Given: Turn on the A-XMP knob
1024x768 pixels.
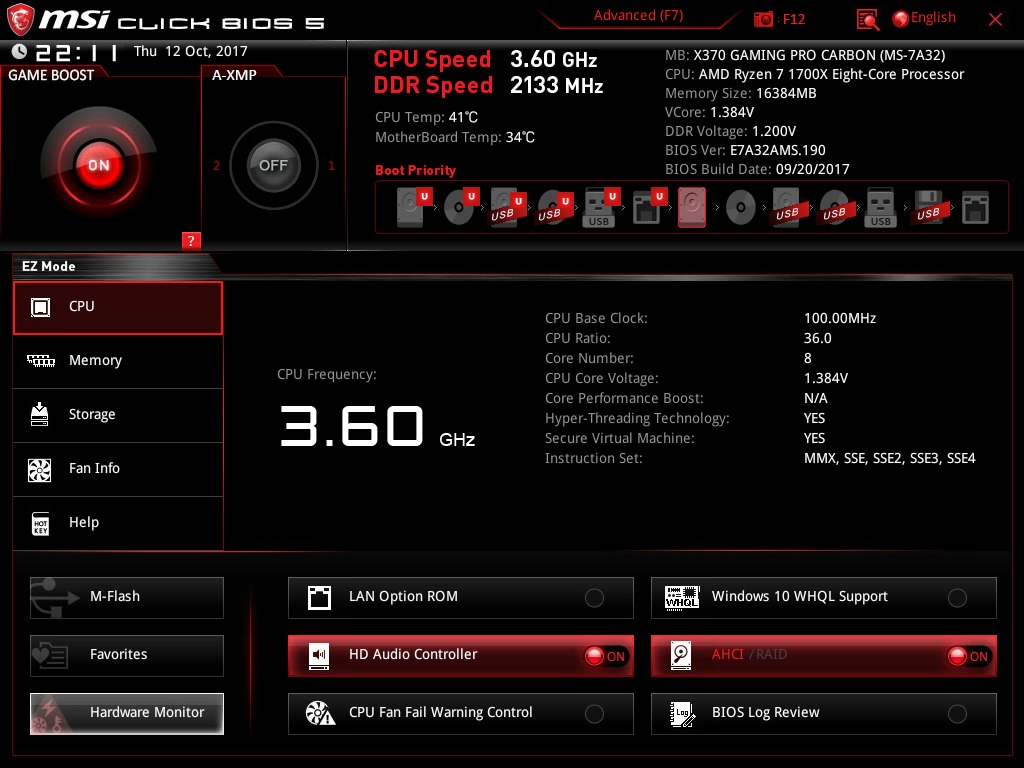Looking at the screenshot, I should pos(273,165).
